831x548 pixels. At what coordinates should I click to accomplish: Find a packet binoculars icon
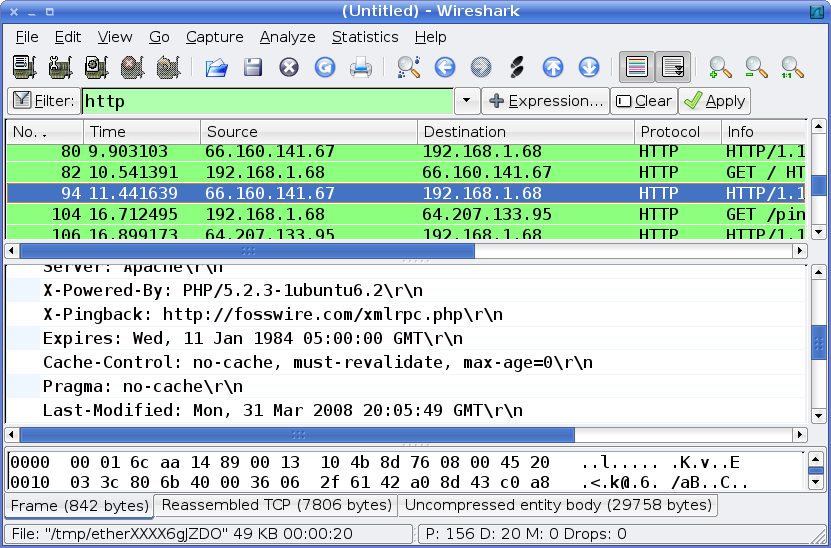pyautogui.click(x=409, y=67)
